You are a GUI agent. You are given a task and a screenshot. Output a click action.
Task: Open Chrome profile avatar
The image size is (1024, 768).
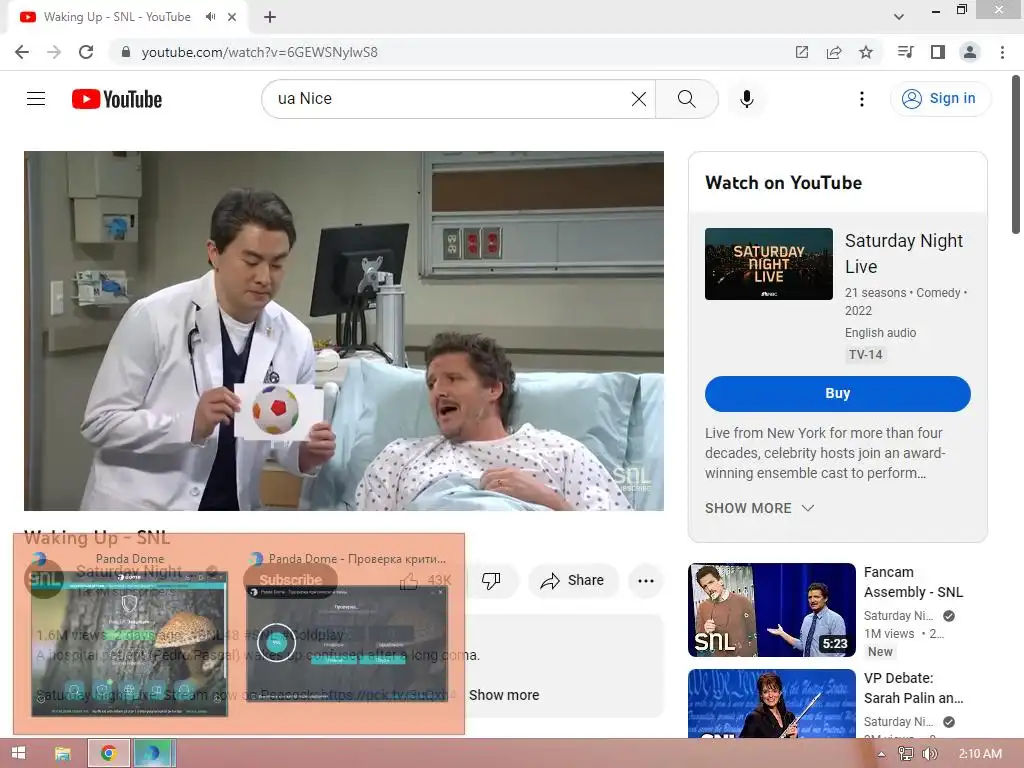(x=970, y=52)
